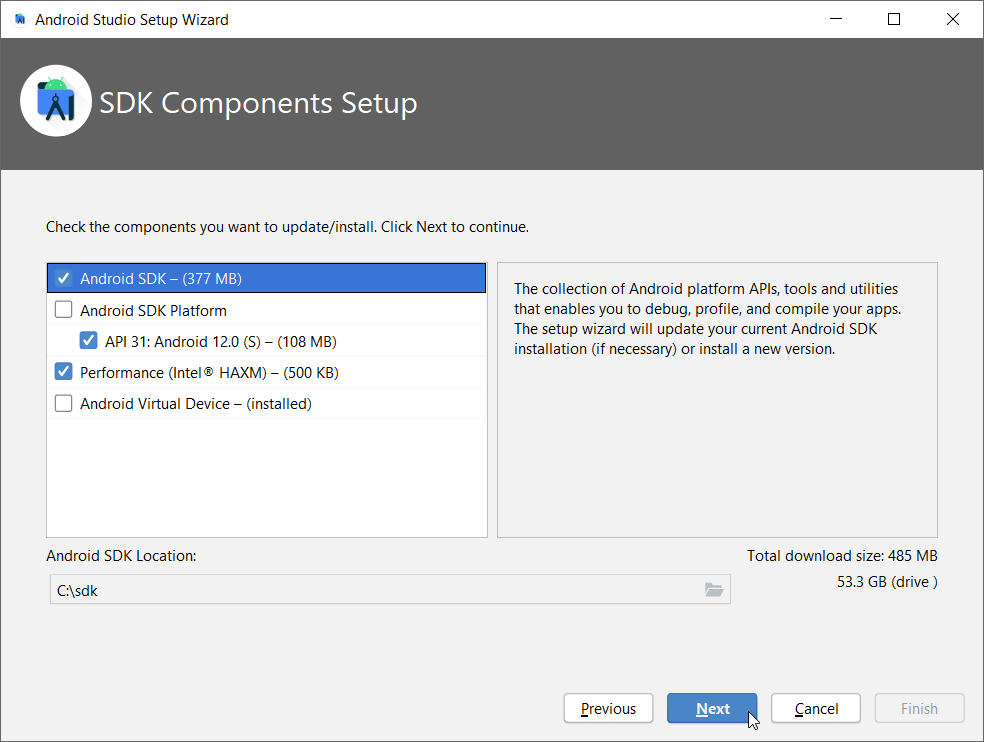Viewport: 984px width, 742px height.
Task: Uncheck the Android SDK checkbox
Action: point(64,279)
